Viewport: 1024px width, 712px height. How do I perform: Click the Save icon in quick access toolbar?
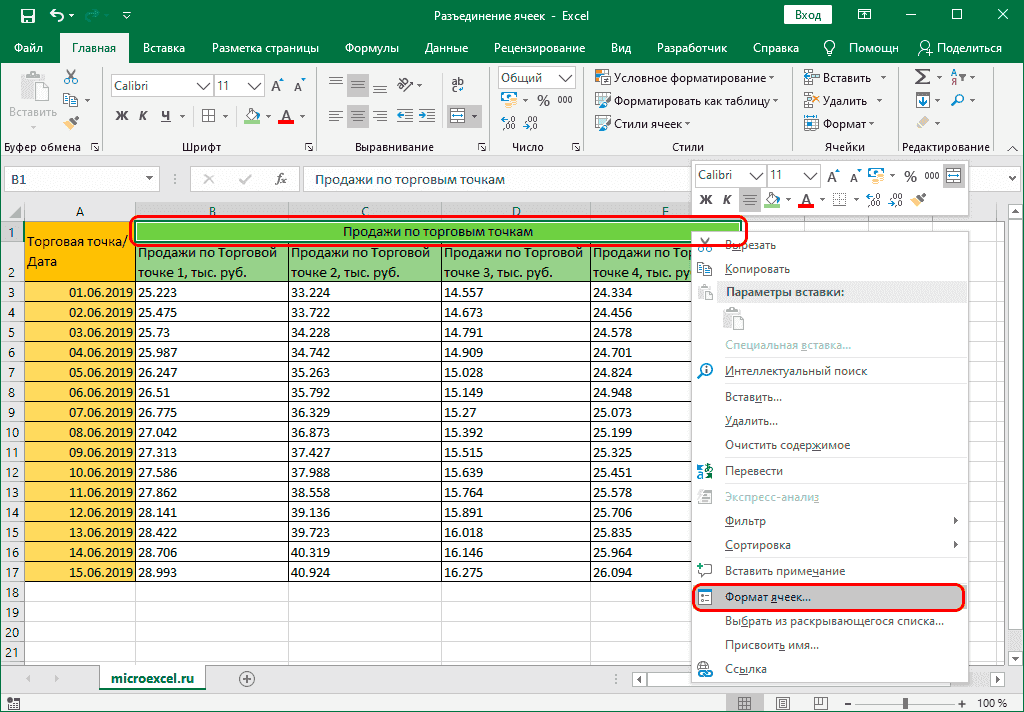[27, 16]
